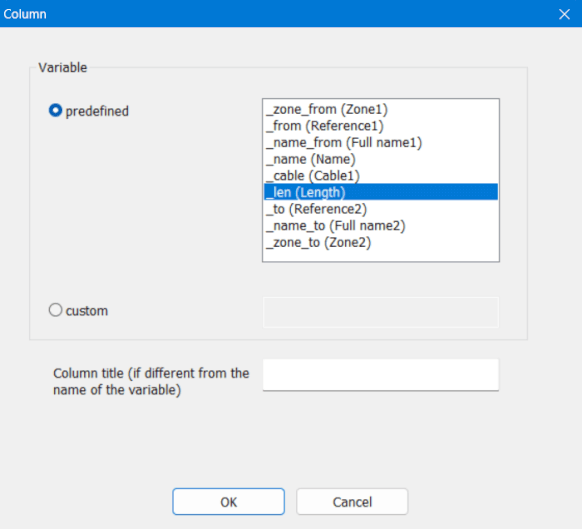The image size is (582, 529).
Task: Click empty space below _zone_to in list
Action: 381,256
